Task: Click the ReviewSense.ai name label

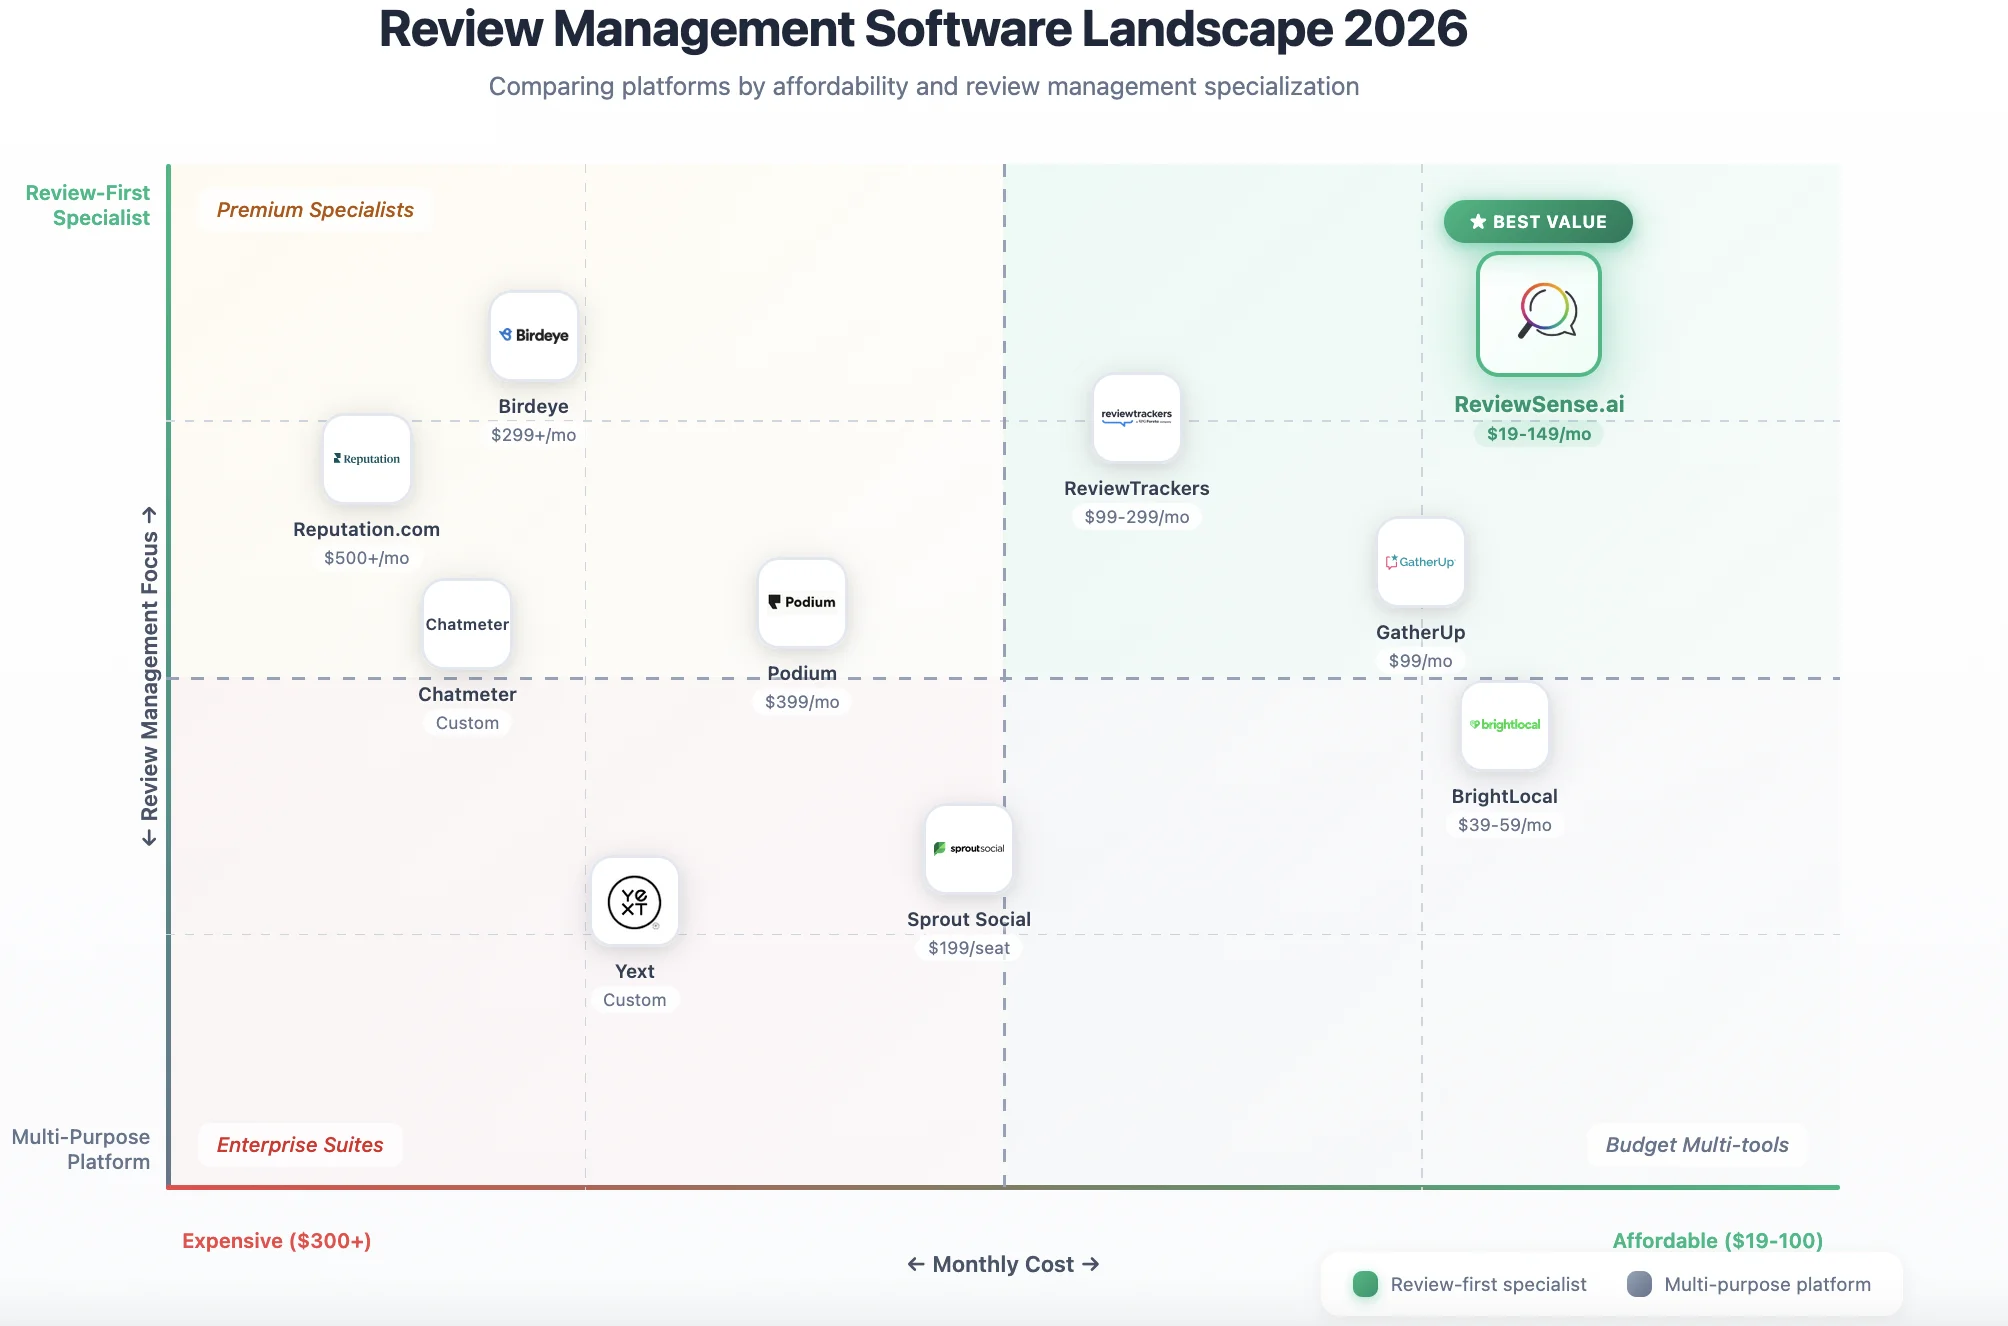Action: point(1538,404)
